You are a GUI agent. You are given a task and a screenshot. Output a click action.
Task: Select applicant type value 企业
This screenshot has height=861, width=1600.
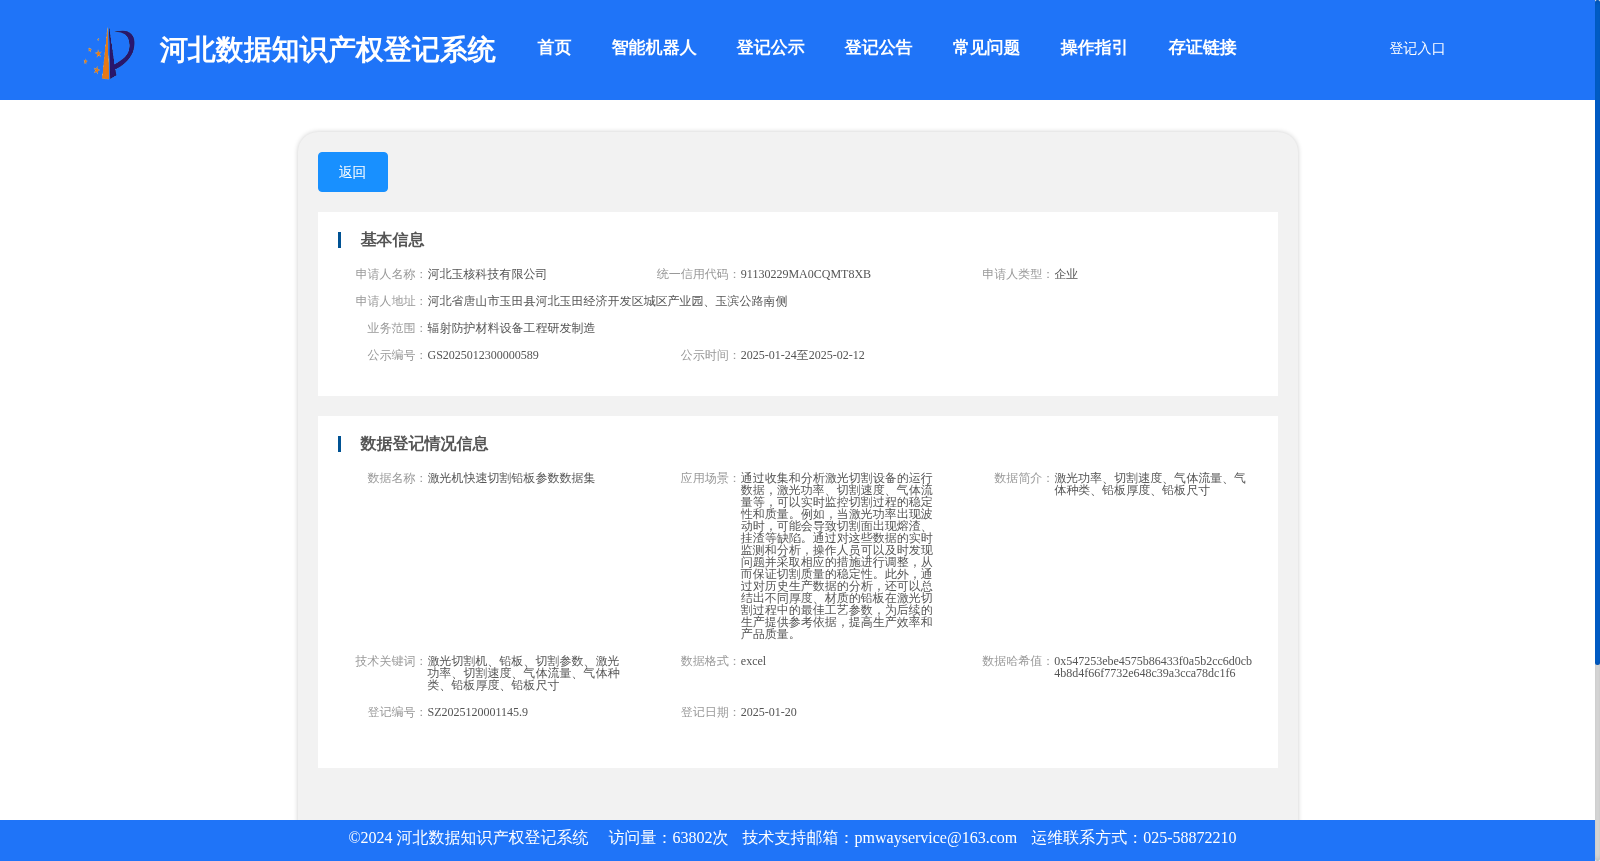pos(1066,274)
